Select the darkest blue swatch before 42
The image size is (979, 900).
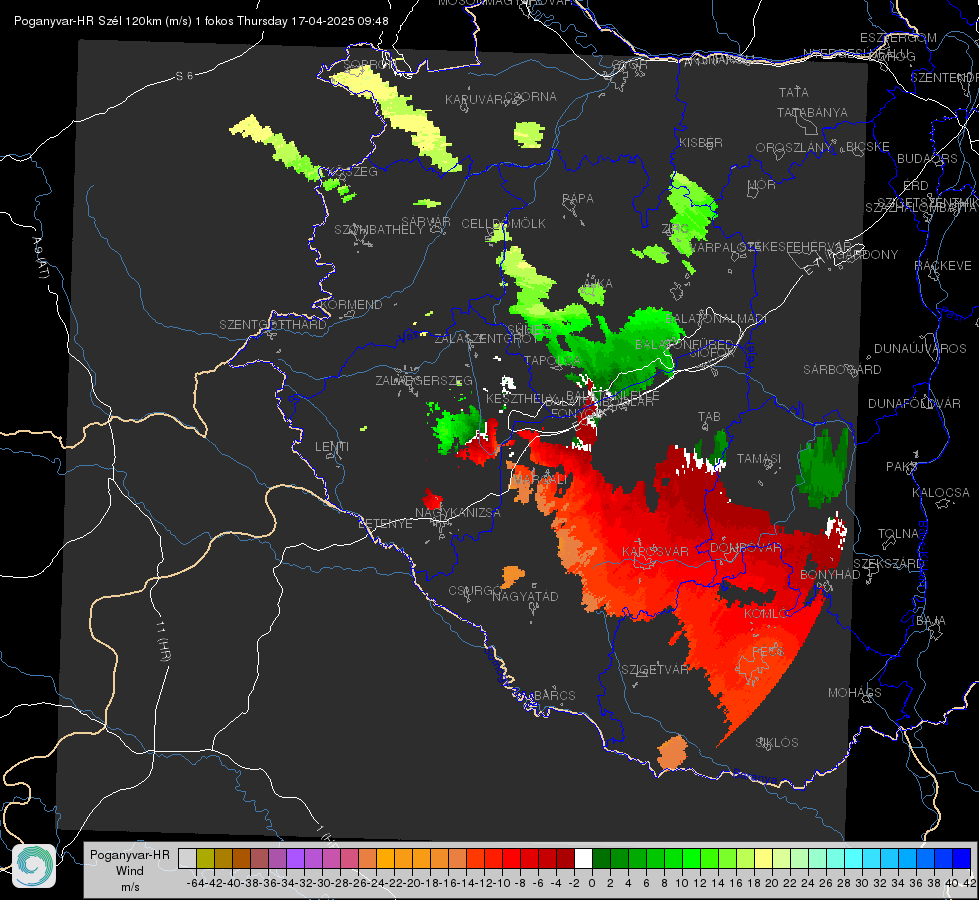(x=962, y=859)
